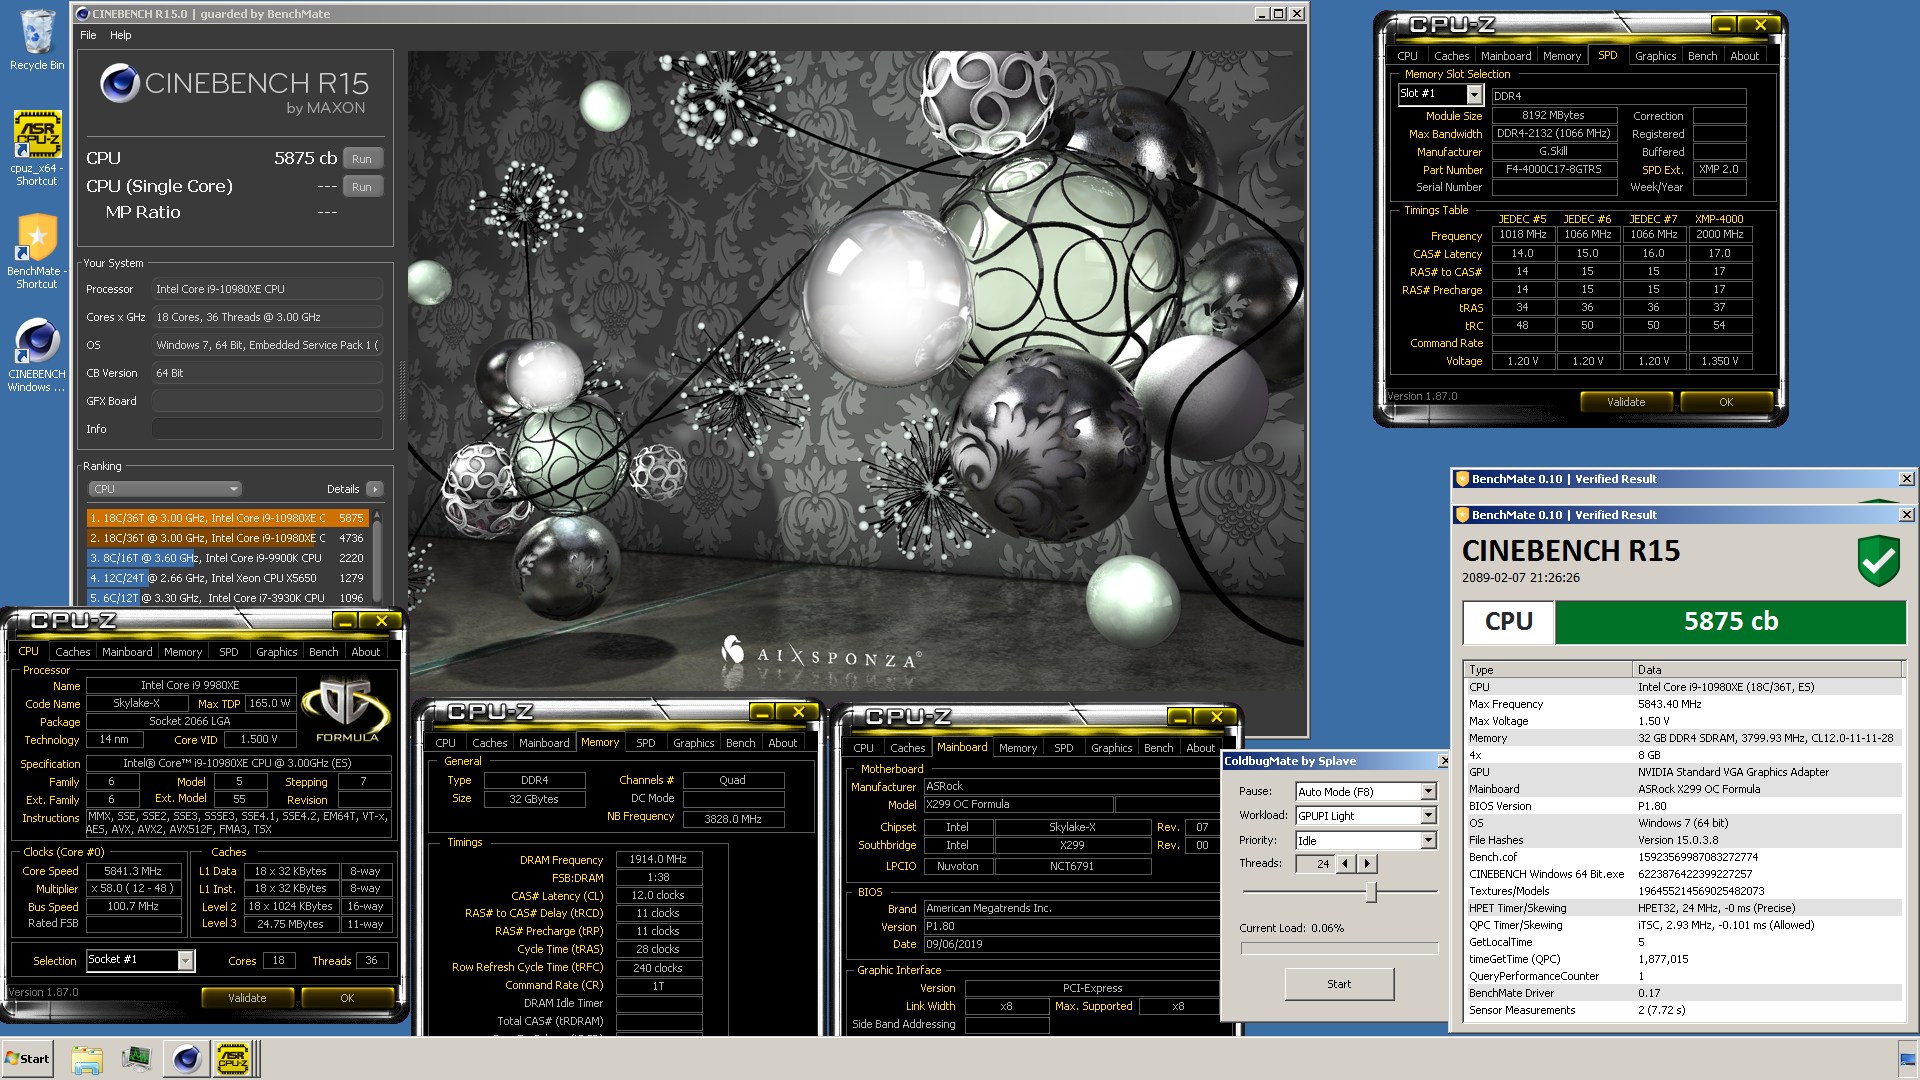1920x1080 pixels.
Task: Click the Max Frequency row in BenchMate
Action: (x=1683, y=704)
